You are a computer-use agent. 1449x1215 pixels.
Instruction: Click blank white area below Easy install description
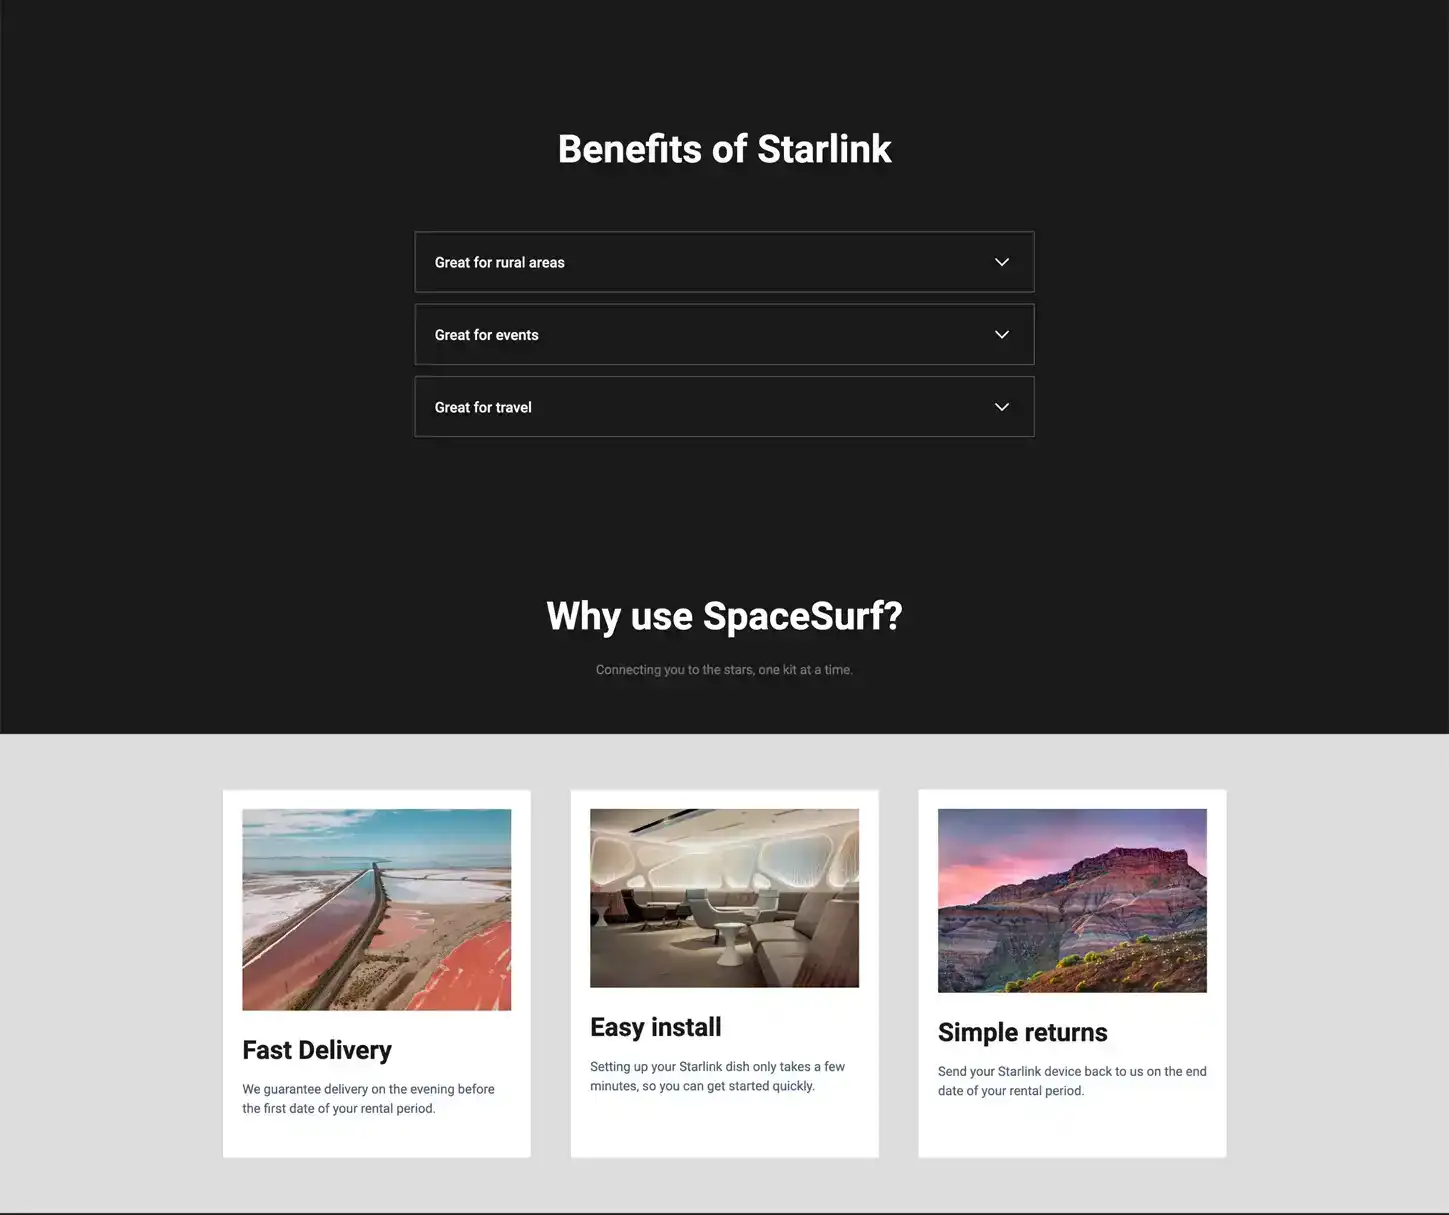click(724, 1128)
